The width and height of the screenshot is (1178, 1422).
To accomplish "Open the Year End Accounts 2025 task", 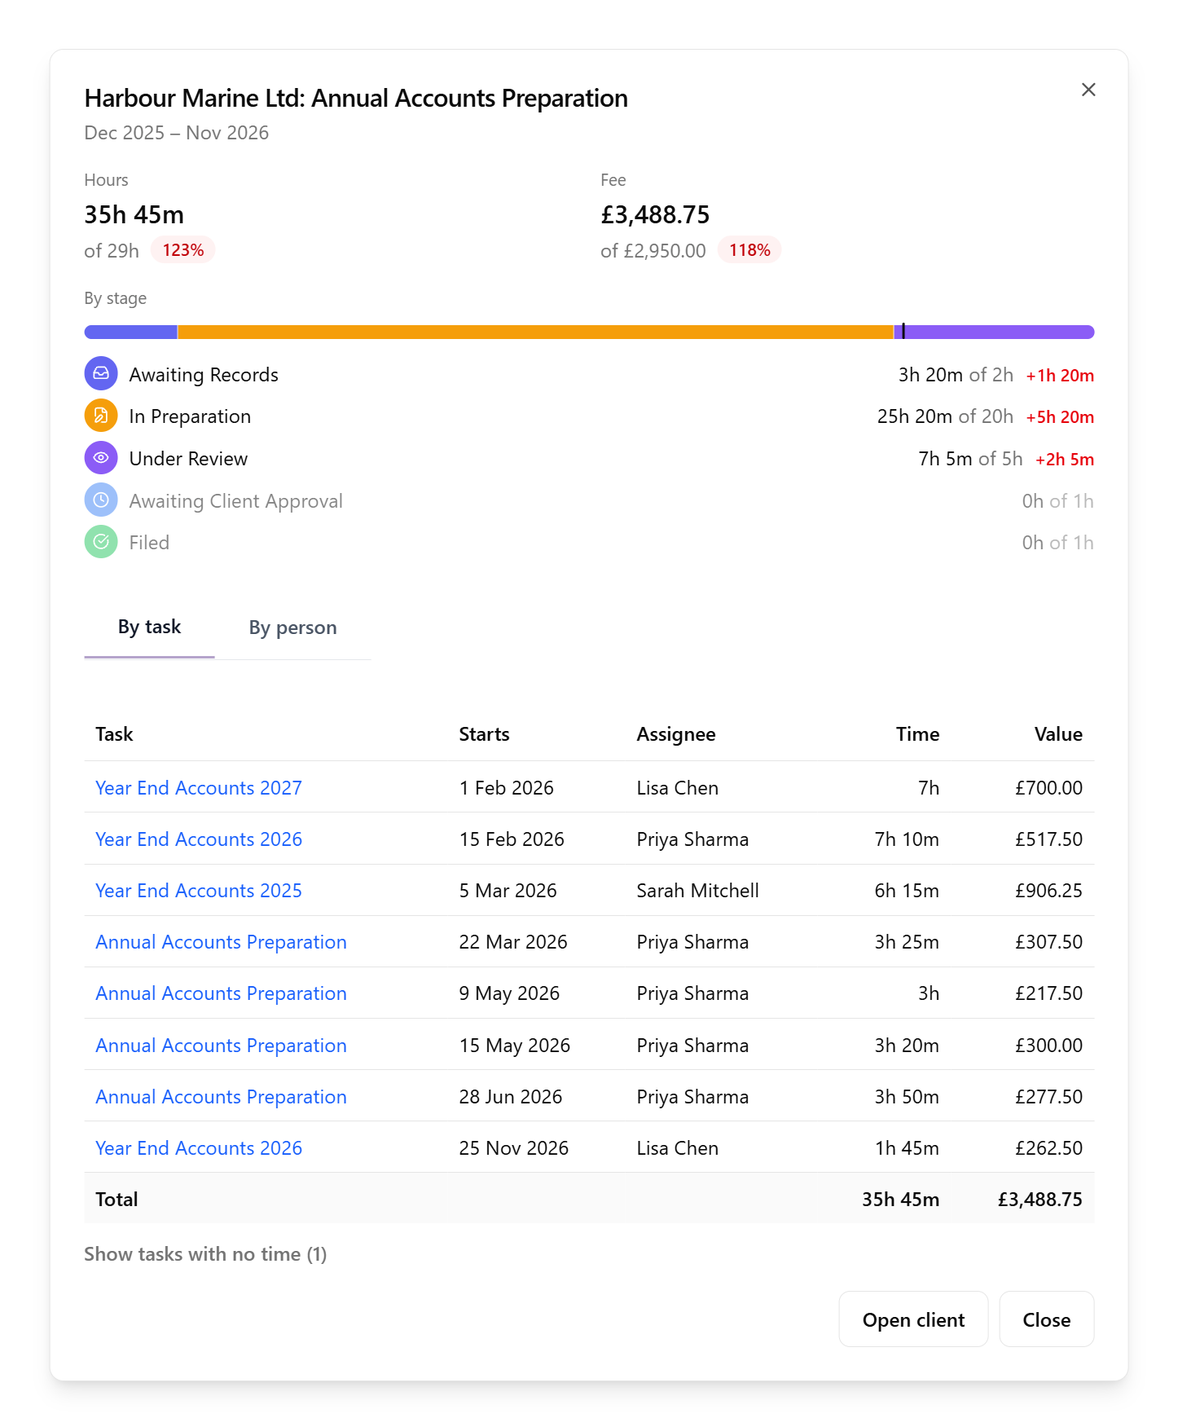I will (x=198, y=891).
